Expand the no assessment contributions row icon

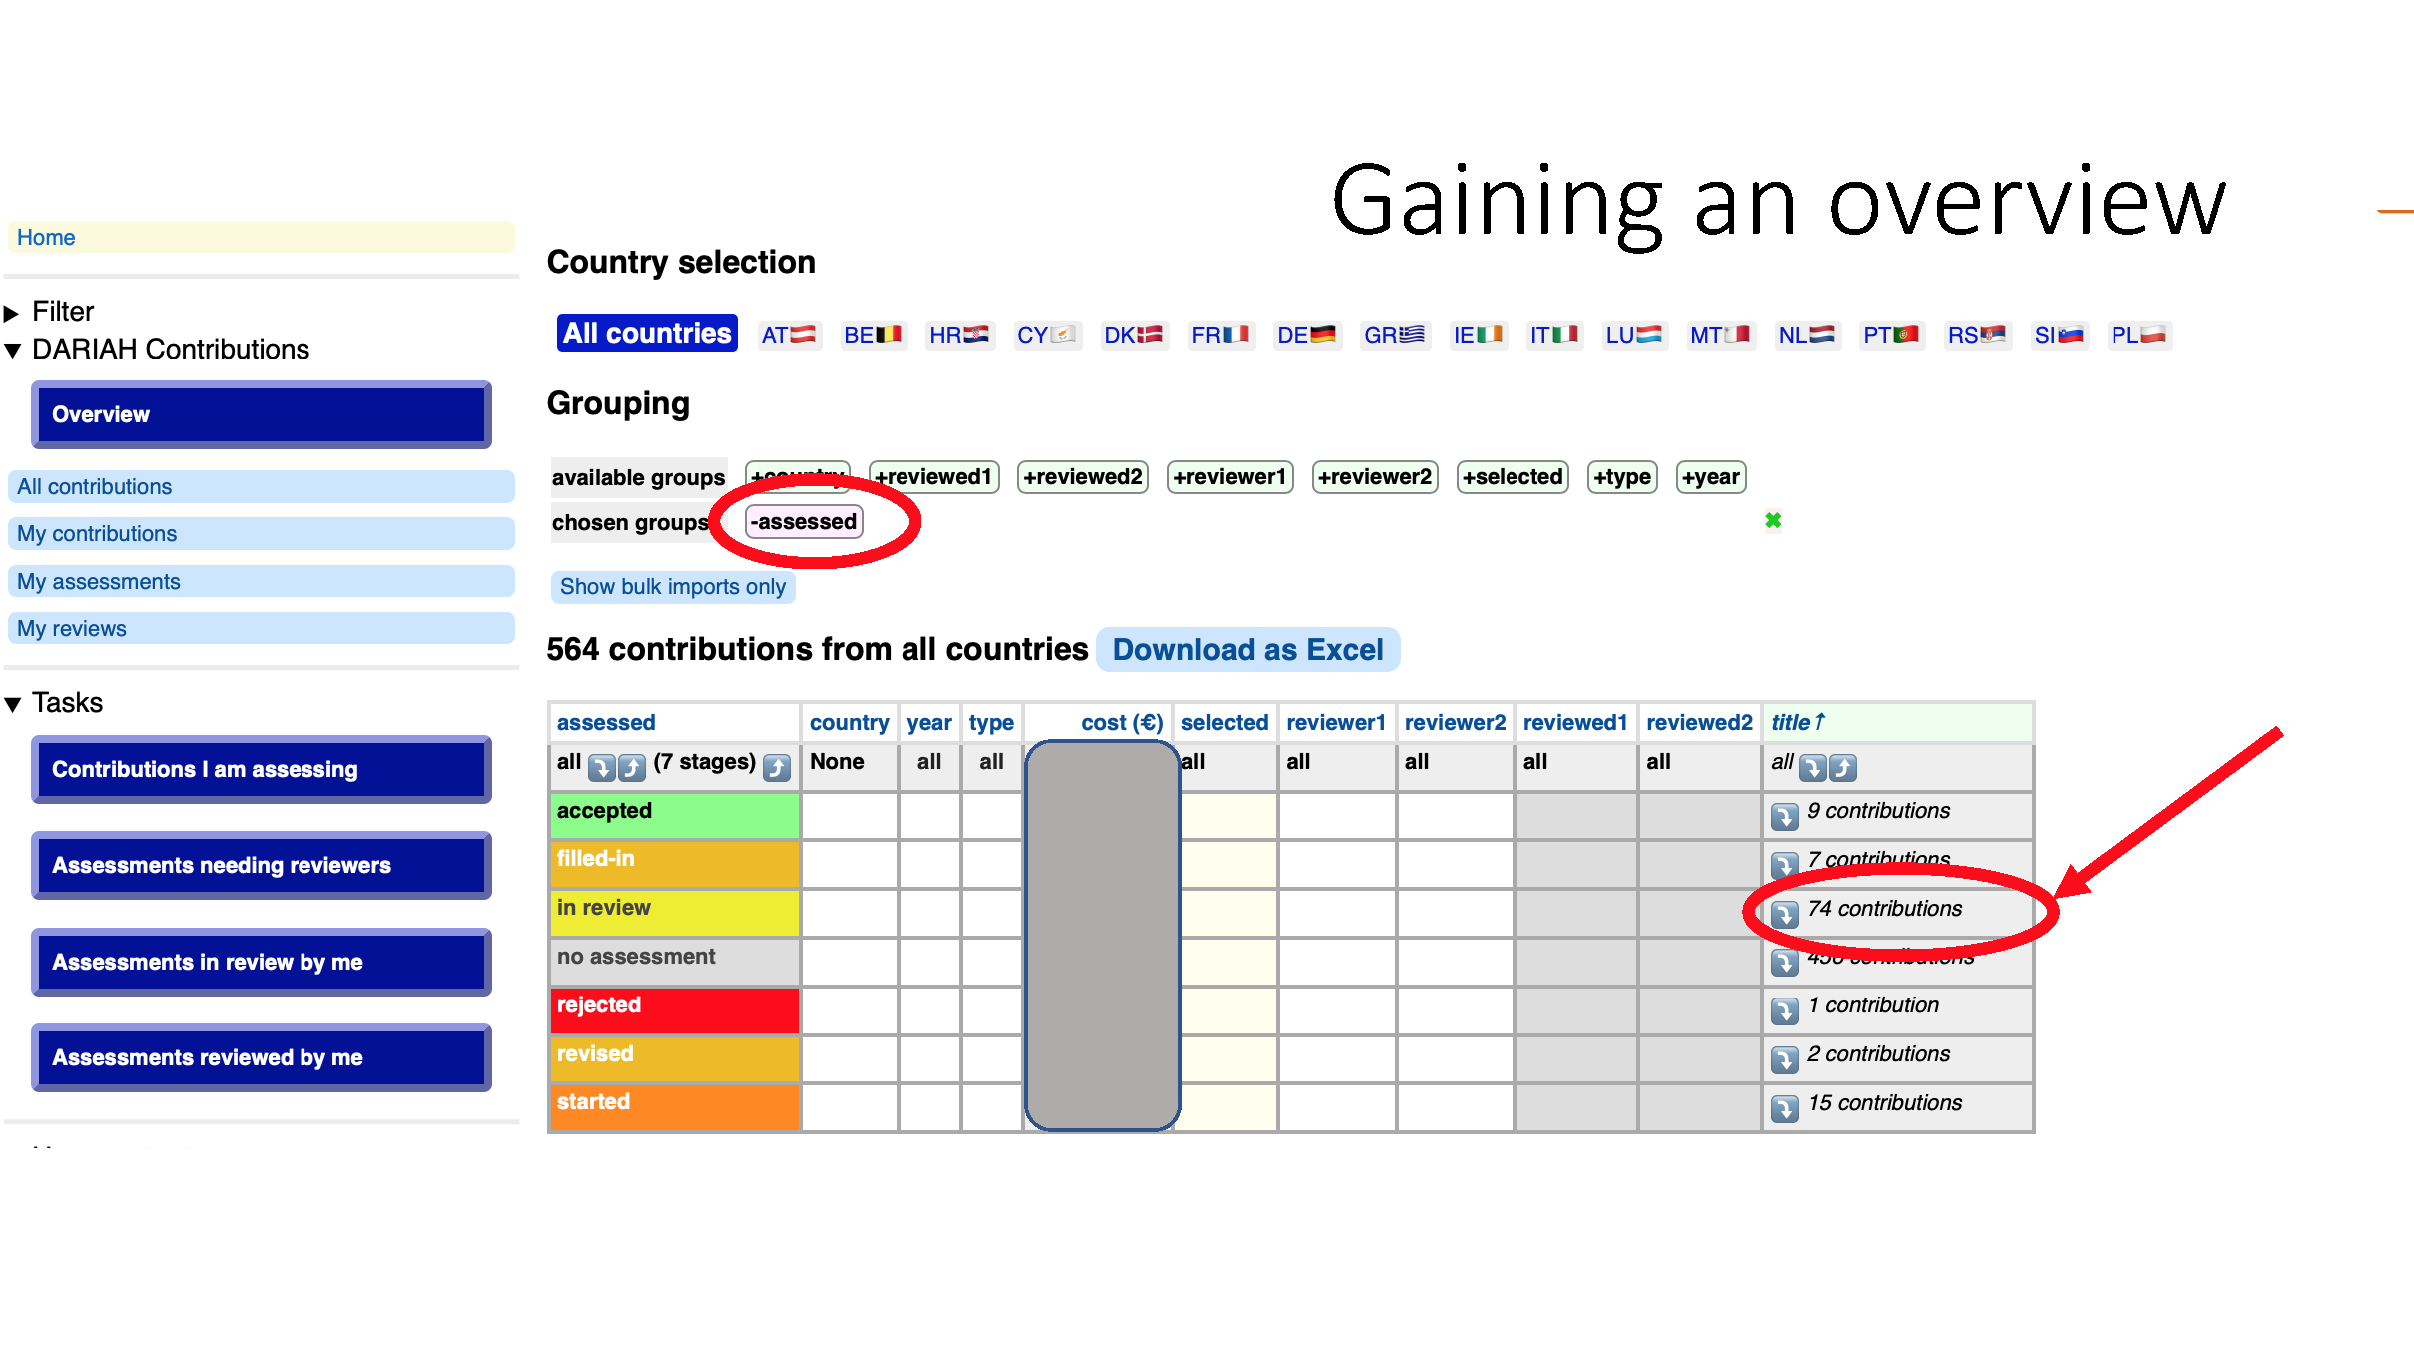1784,962
